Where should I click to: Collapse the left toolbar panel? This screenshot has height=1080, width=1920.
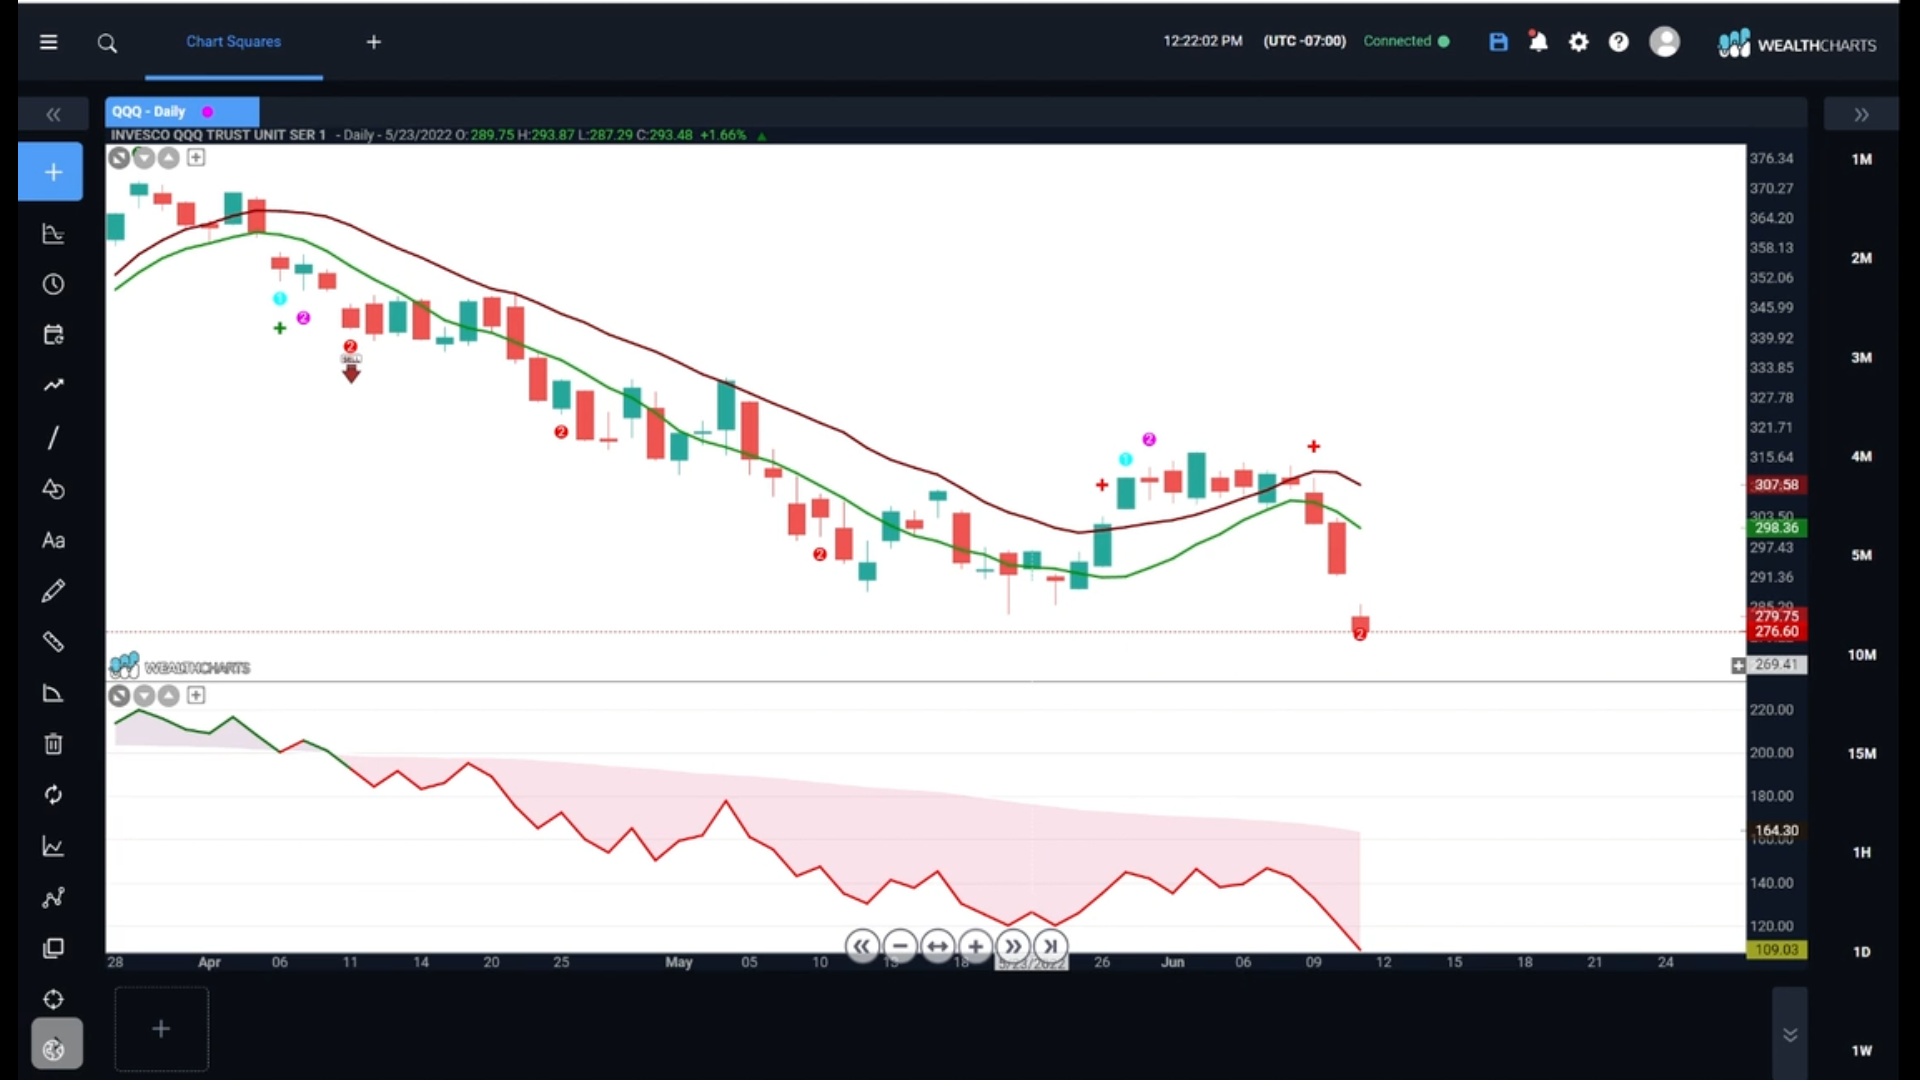click(53, 115)
